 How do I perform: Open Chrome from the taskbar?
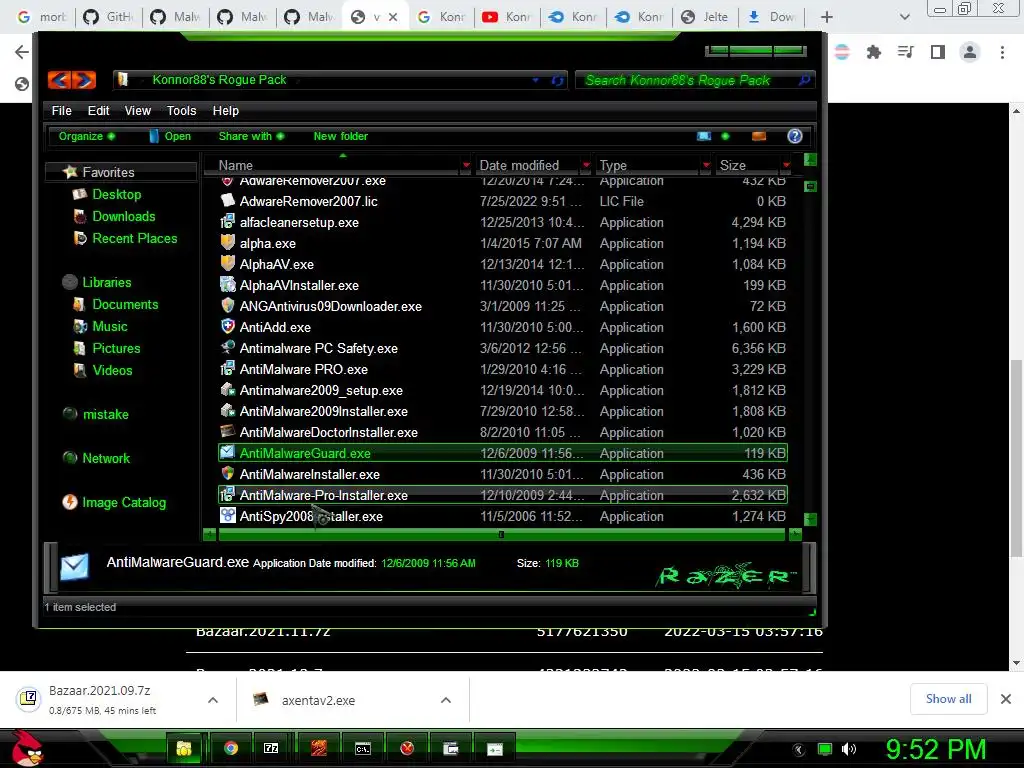coord(231,748)
